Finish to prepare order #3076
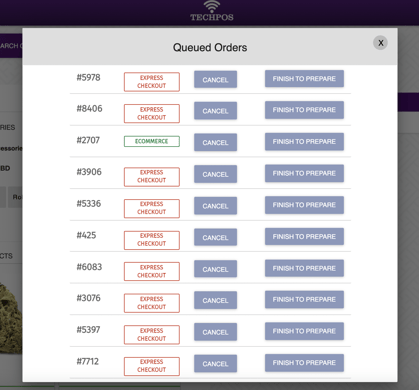419x390 pixels. (304, 300)
